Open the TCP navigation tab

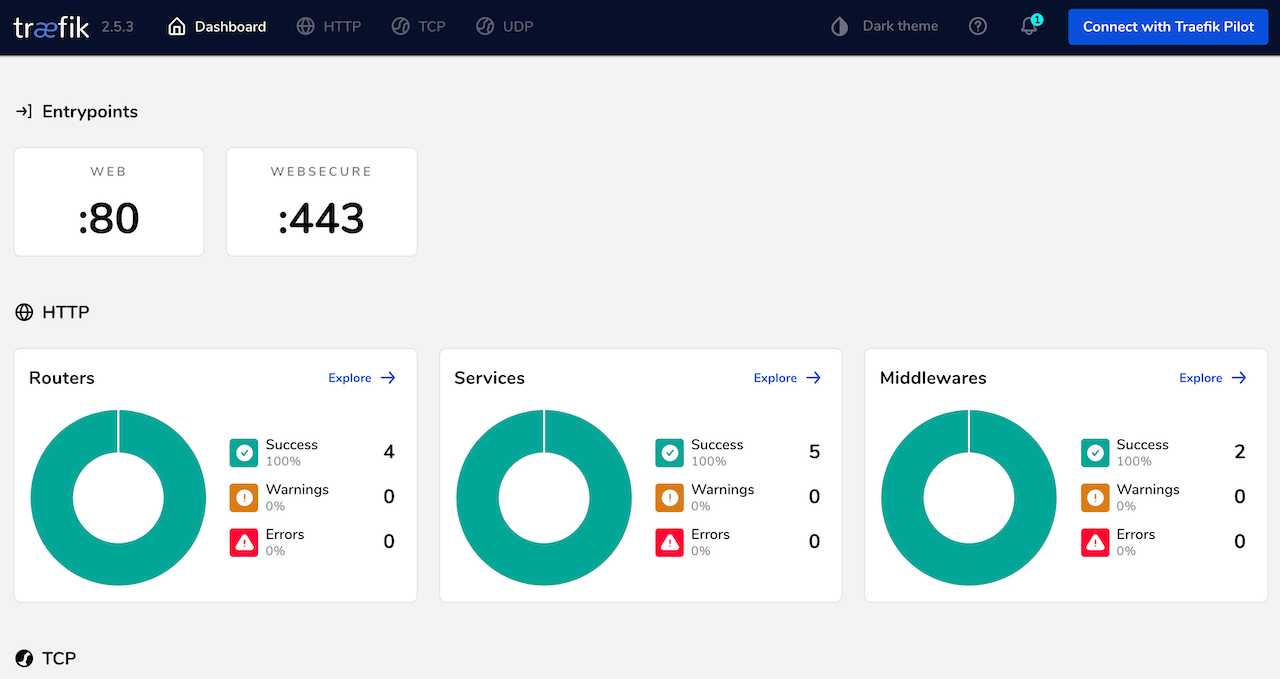tap(418, 27)
